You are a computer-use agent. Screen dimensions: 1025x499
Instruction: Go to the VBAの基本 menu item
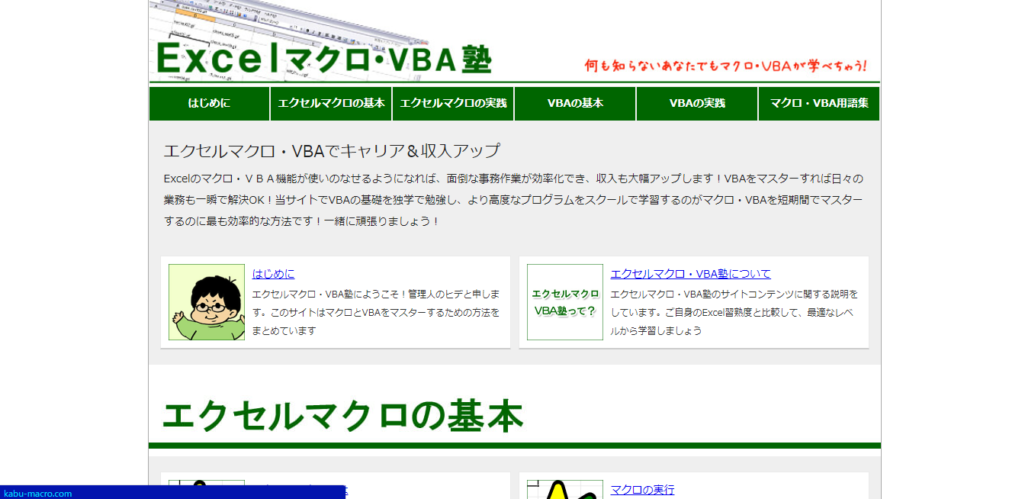[575, 103]
